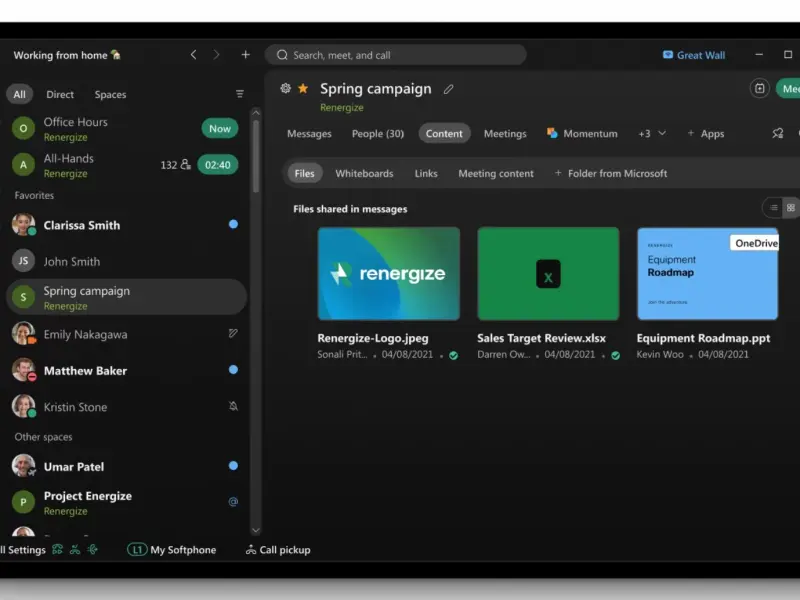Select the Links sub-tab
800x600 pixels.
coord(426,173)
